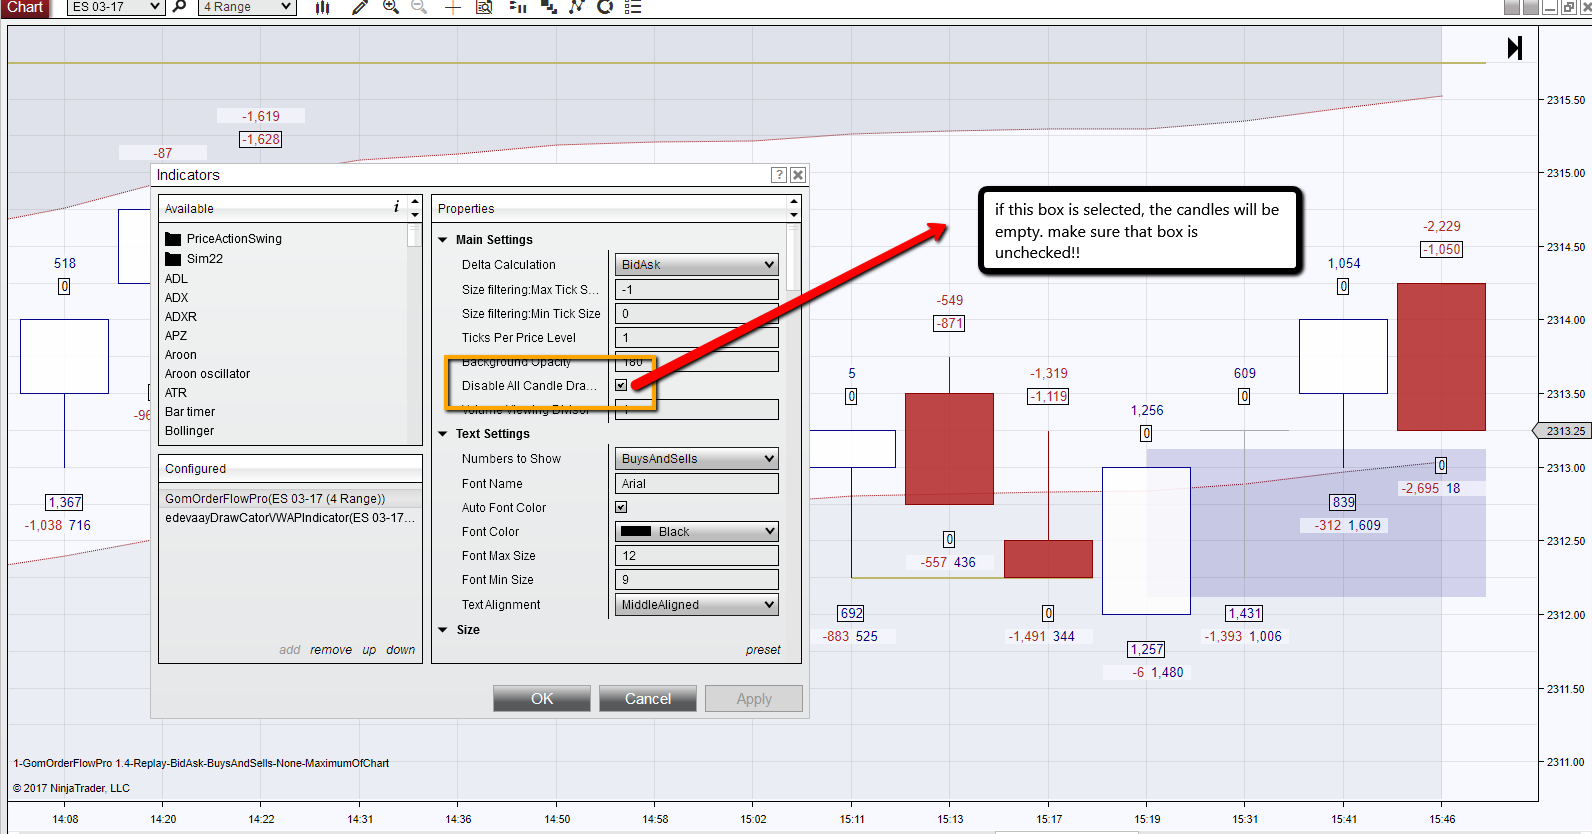This screenshot has height=834, width=1592.
Task: Open the Text Alignment MiddleAligned dropdown
Action: [x=696, y=605]
